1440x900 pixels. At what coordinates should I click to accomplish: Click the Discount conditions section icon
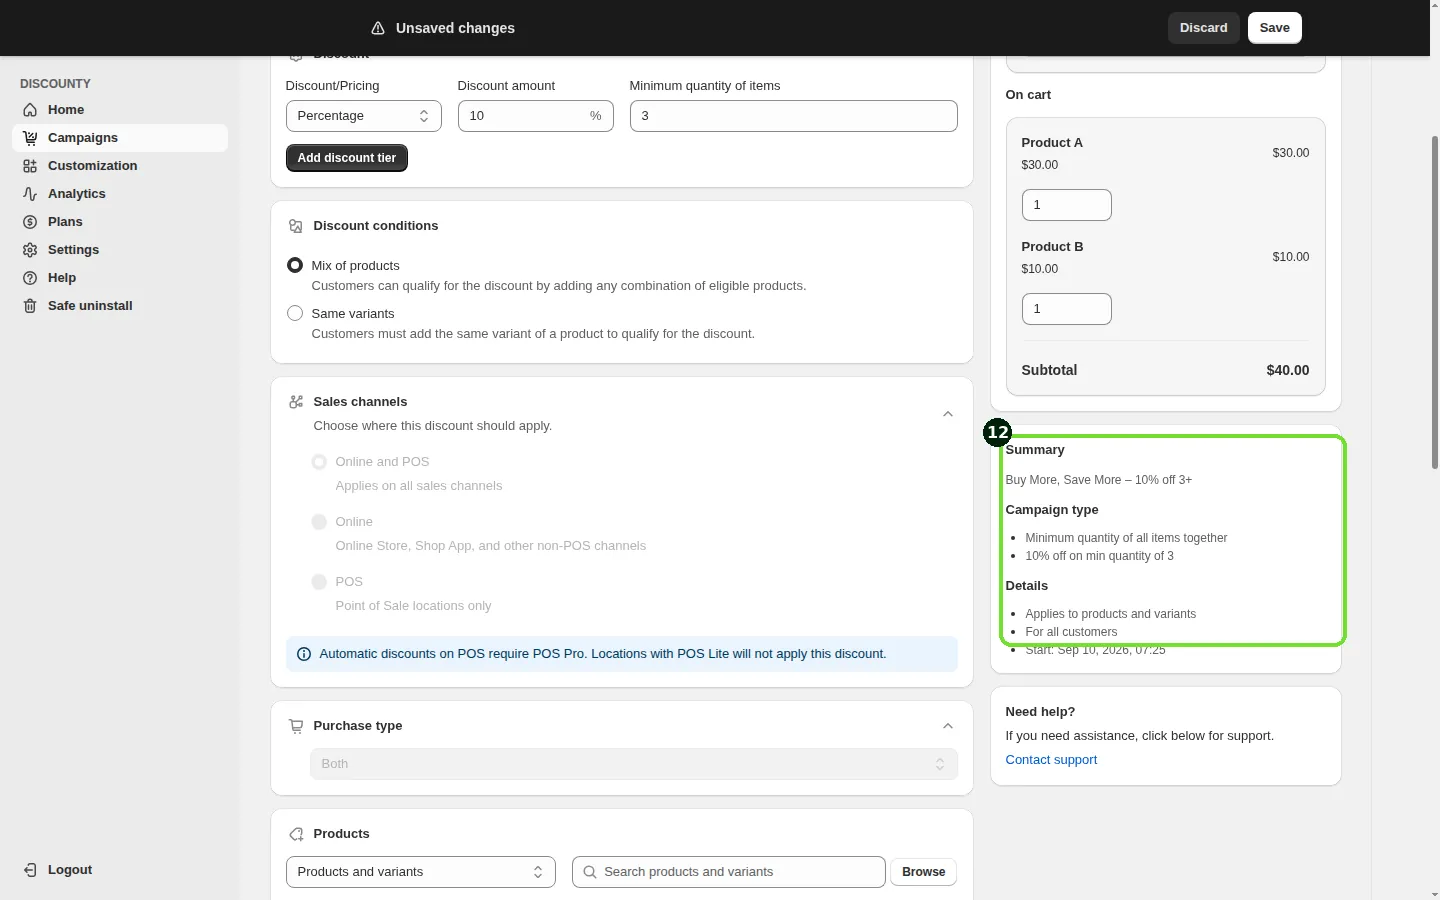(296, 226)
